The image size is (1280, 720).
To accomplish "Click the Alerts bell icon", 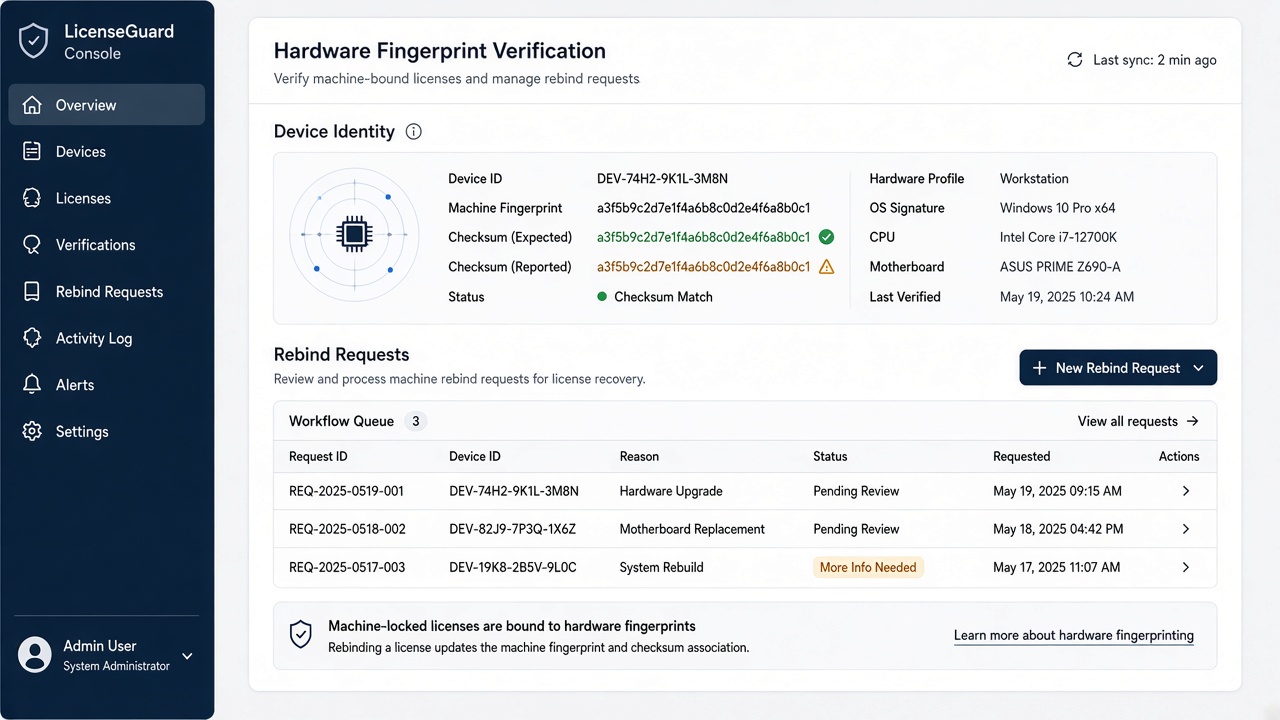I will coord(32,385).
